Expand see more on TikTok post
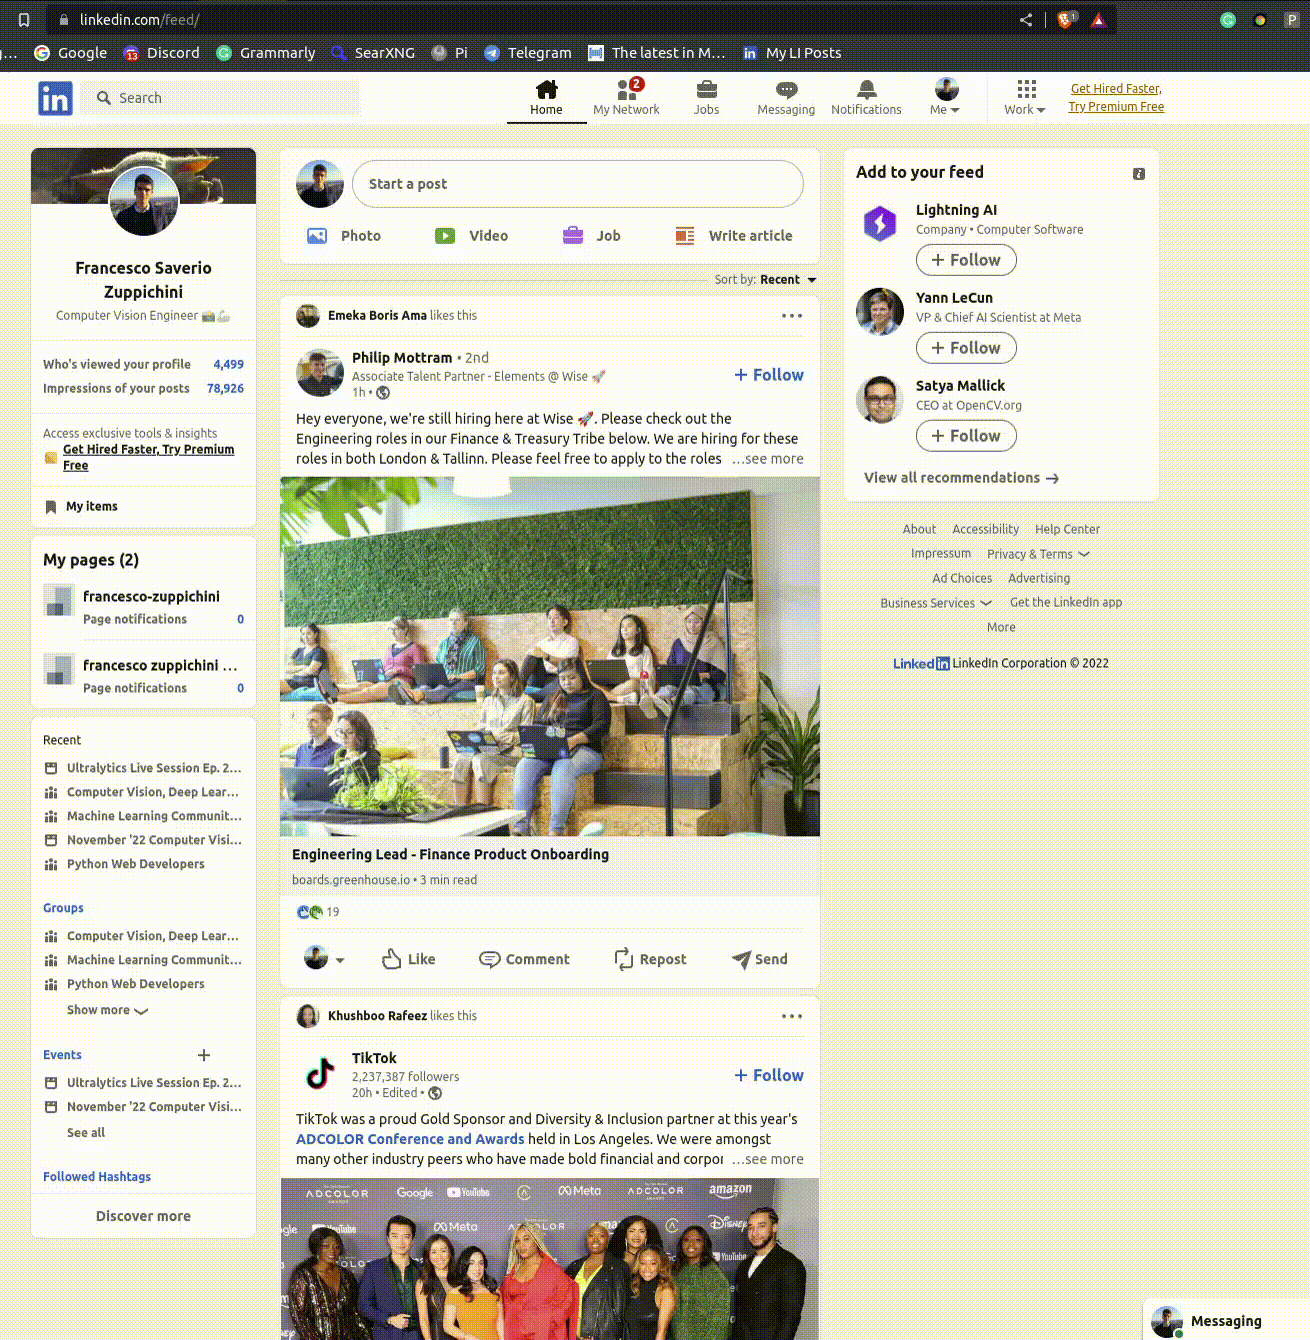Screen dimensions: 1310x1340 pyautogui.click(x=768, y=1159)
